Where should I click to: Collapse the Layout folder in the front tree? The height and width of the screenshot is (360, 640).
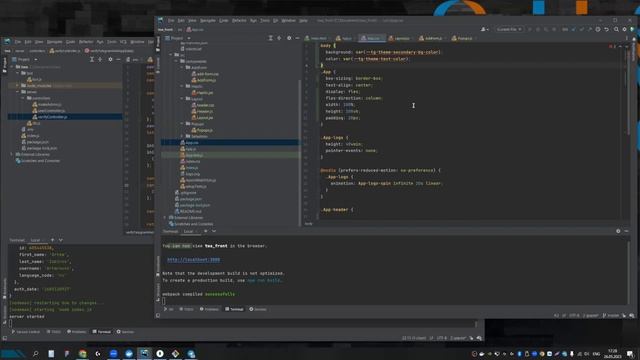point(182,99)
